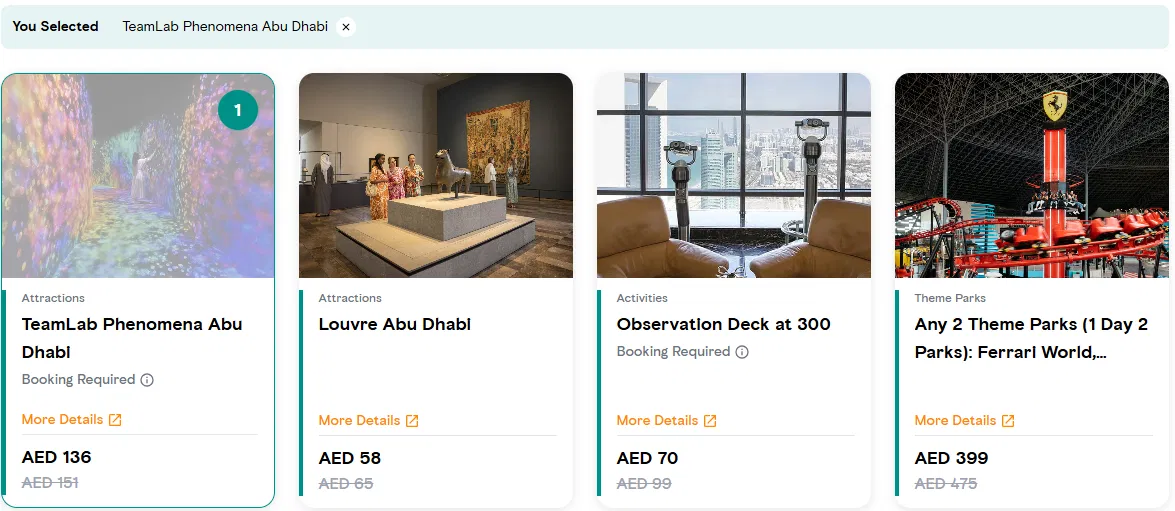Screen dimensions: 1175x511
Task: Open More Details for Louvre Abu Dhabi
Action: coord(359,421)
